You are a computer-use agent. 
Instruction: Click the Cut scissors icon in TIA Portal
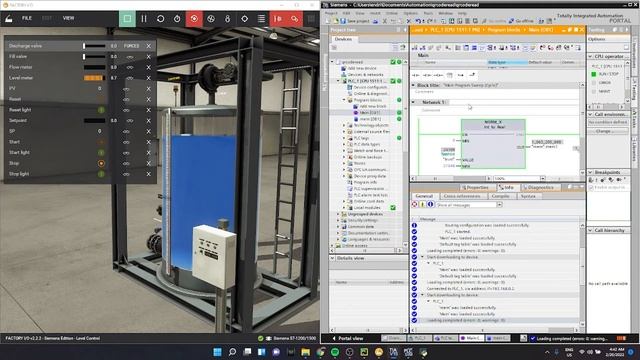[x=384, y=21]
